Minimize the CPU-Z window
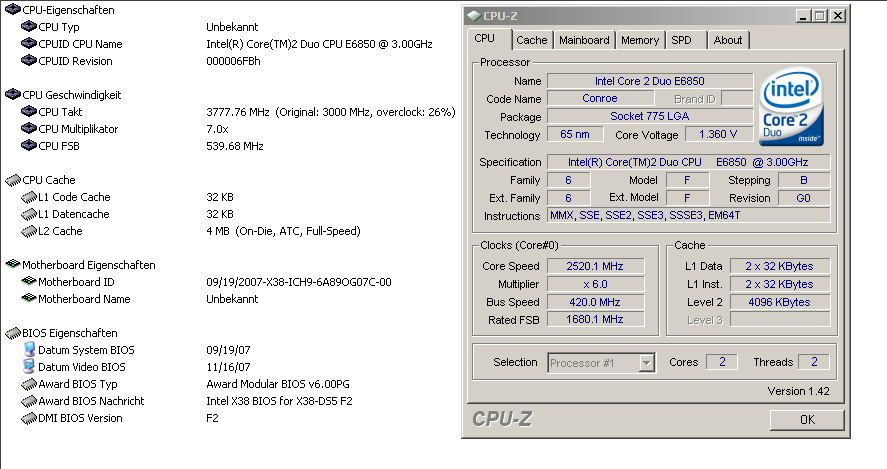This screenshot has width=887, height=469. (803, 16)
